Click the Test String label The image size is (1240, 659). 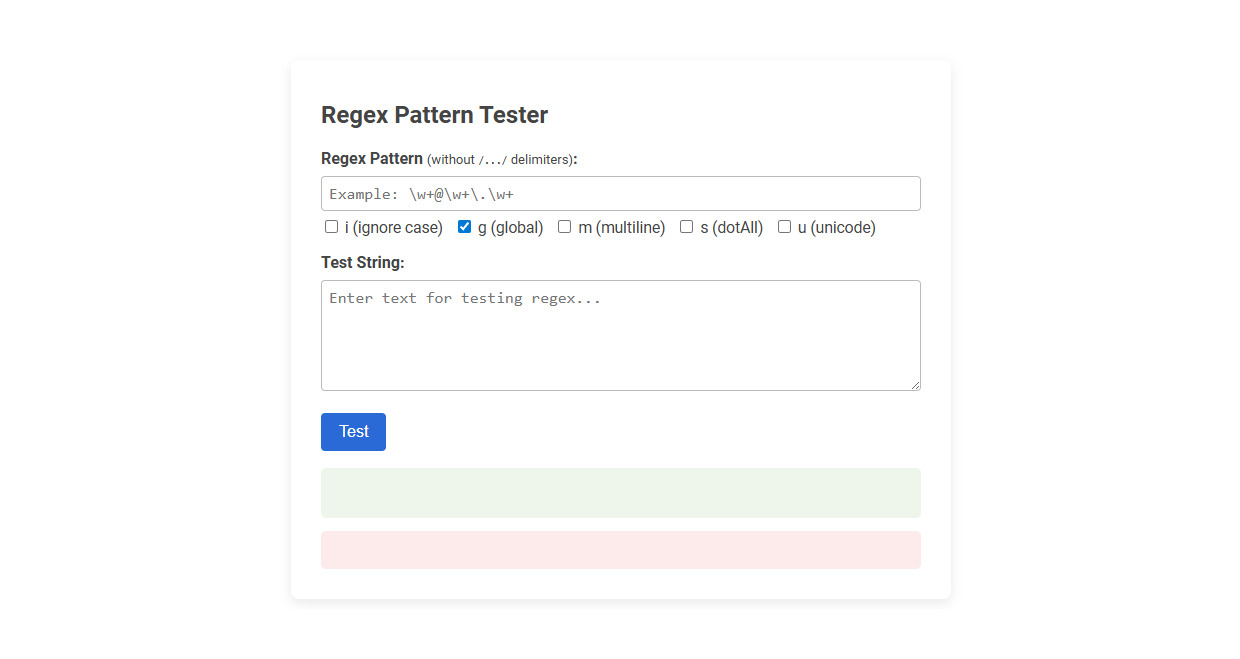(363, 262)
